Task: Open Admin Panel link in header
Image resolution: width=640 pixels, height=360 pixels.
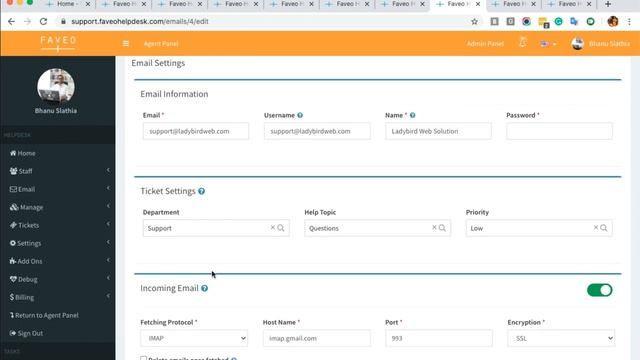Action: pyautogui.click(x=485, y=44)
